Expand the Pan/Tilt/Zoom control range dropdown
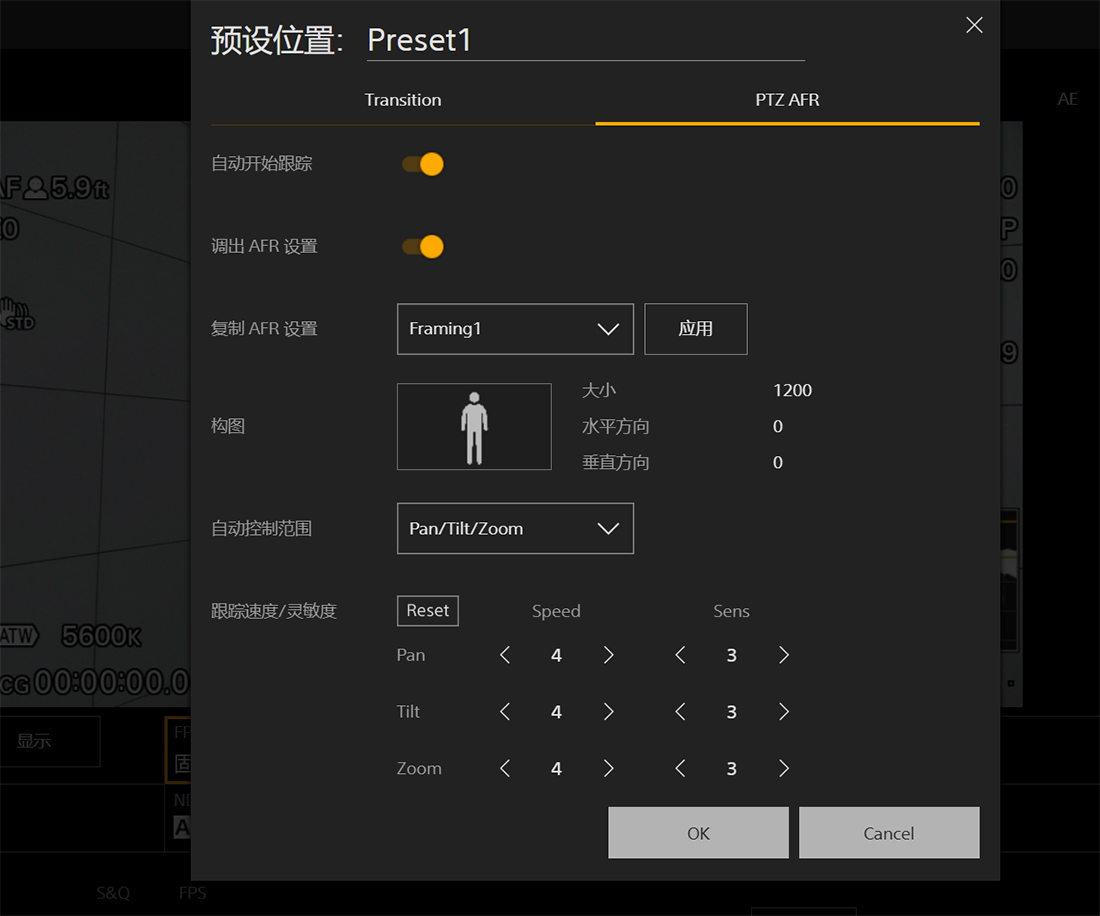The width and height of the screenshot is (1100, 916). [x=514, y=528]
